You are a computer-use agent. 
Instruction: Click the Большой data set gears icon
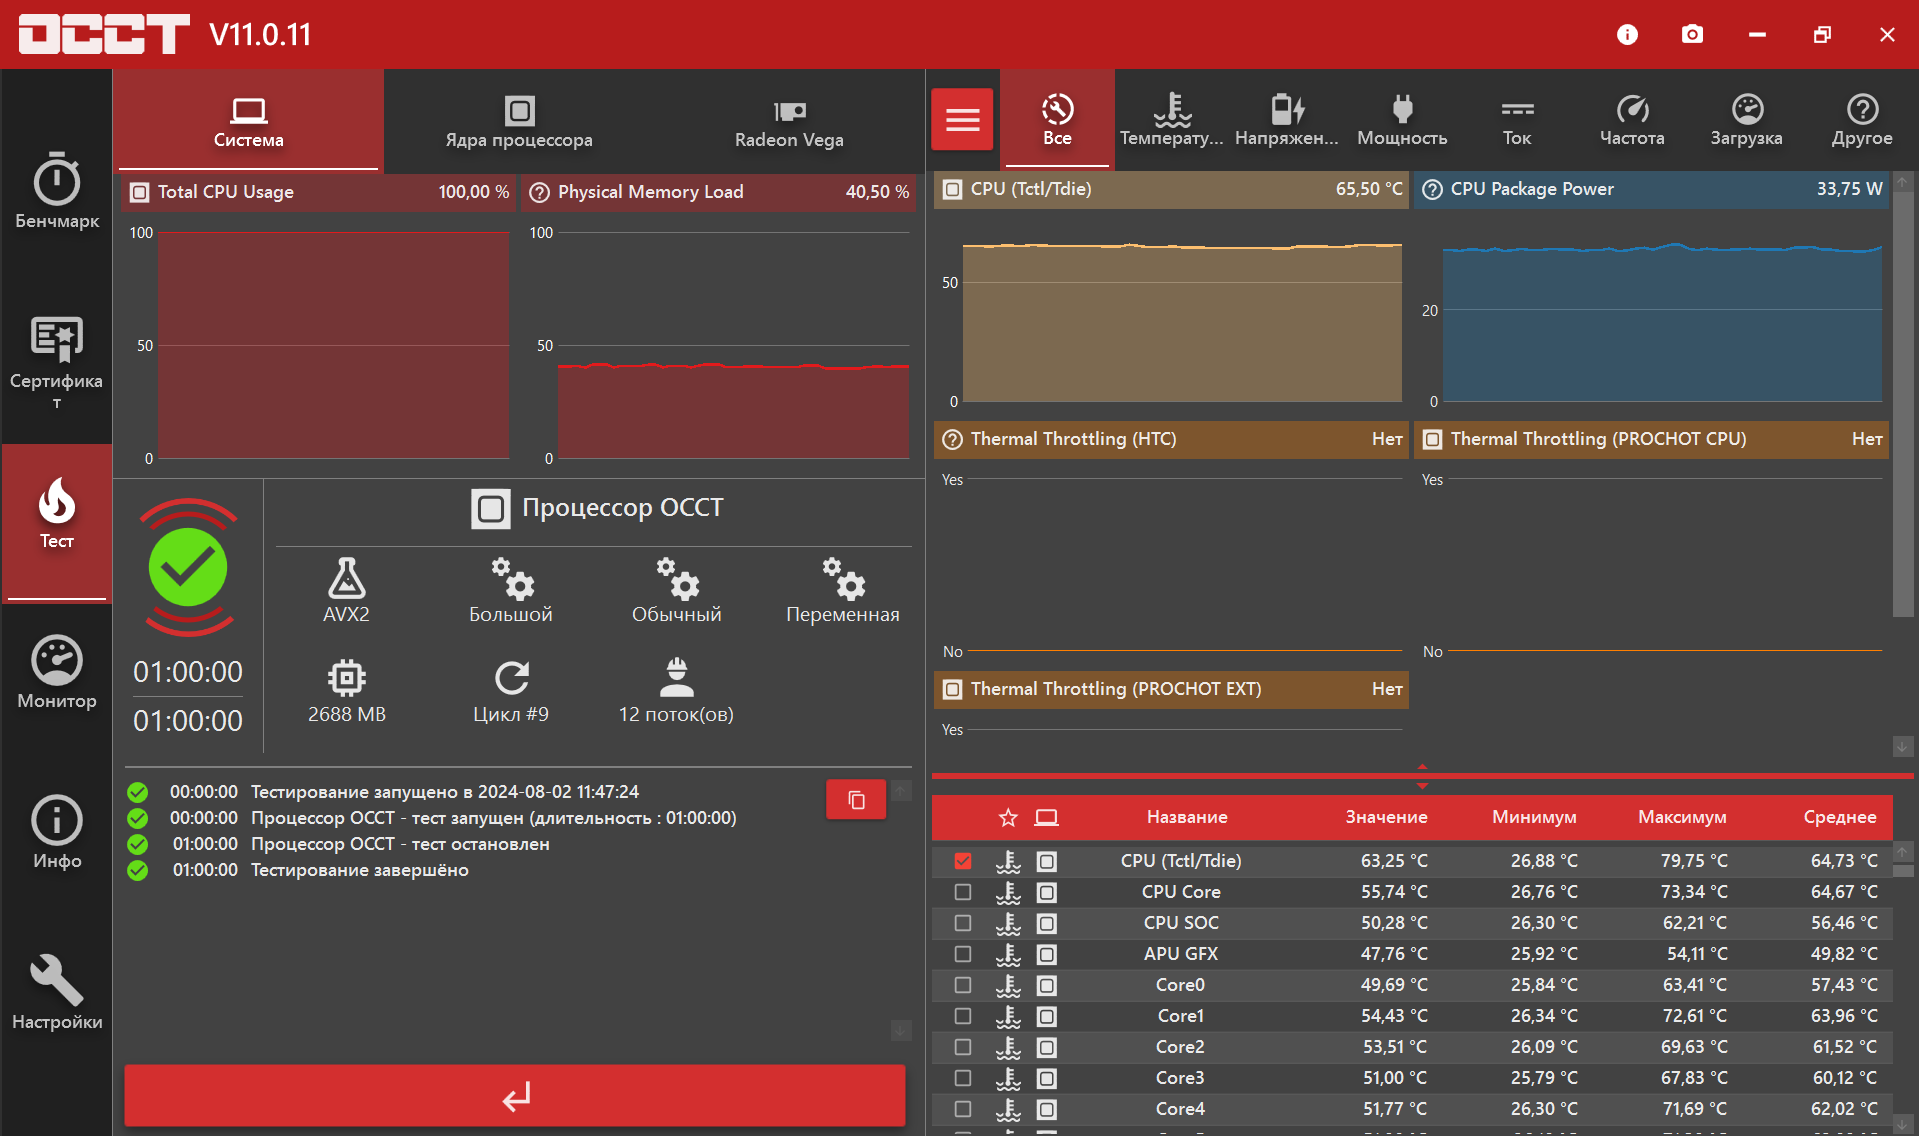(512, 578)
